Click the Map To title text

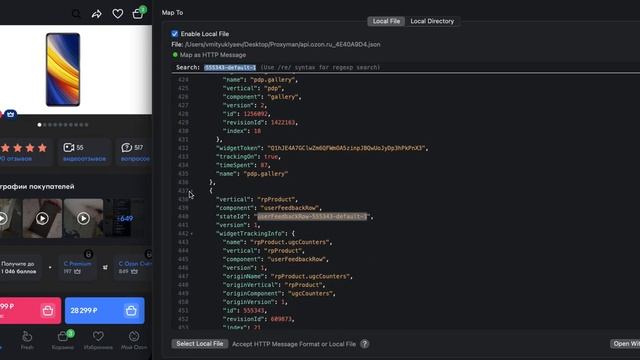tap(172, 13)
